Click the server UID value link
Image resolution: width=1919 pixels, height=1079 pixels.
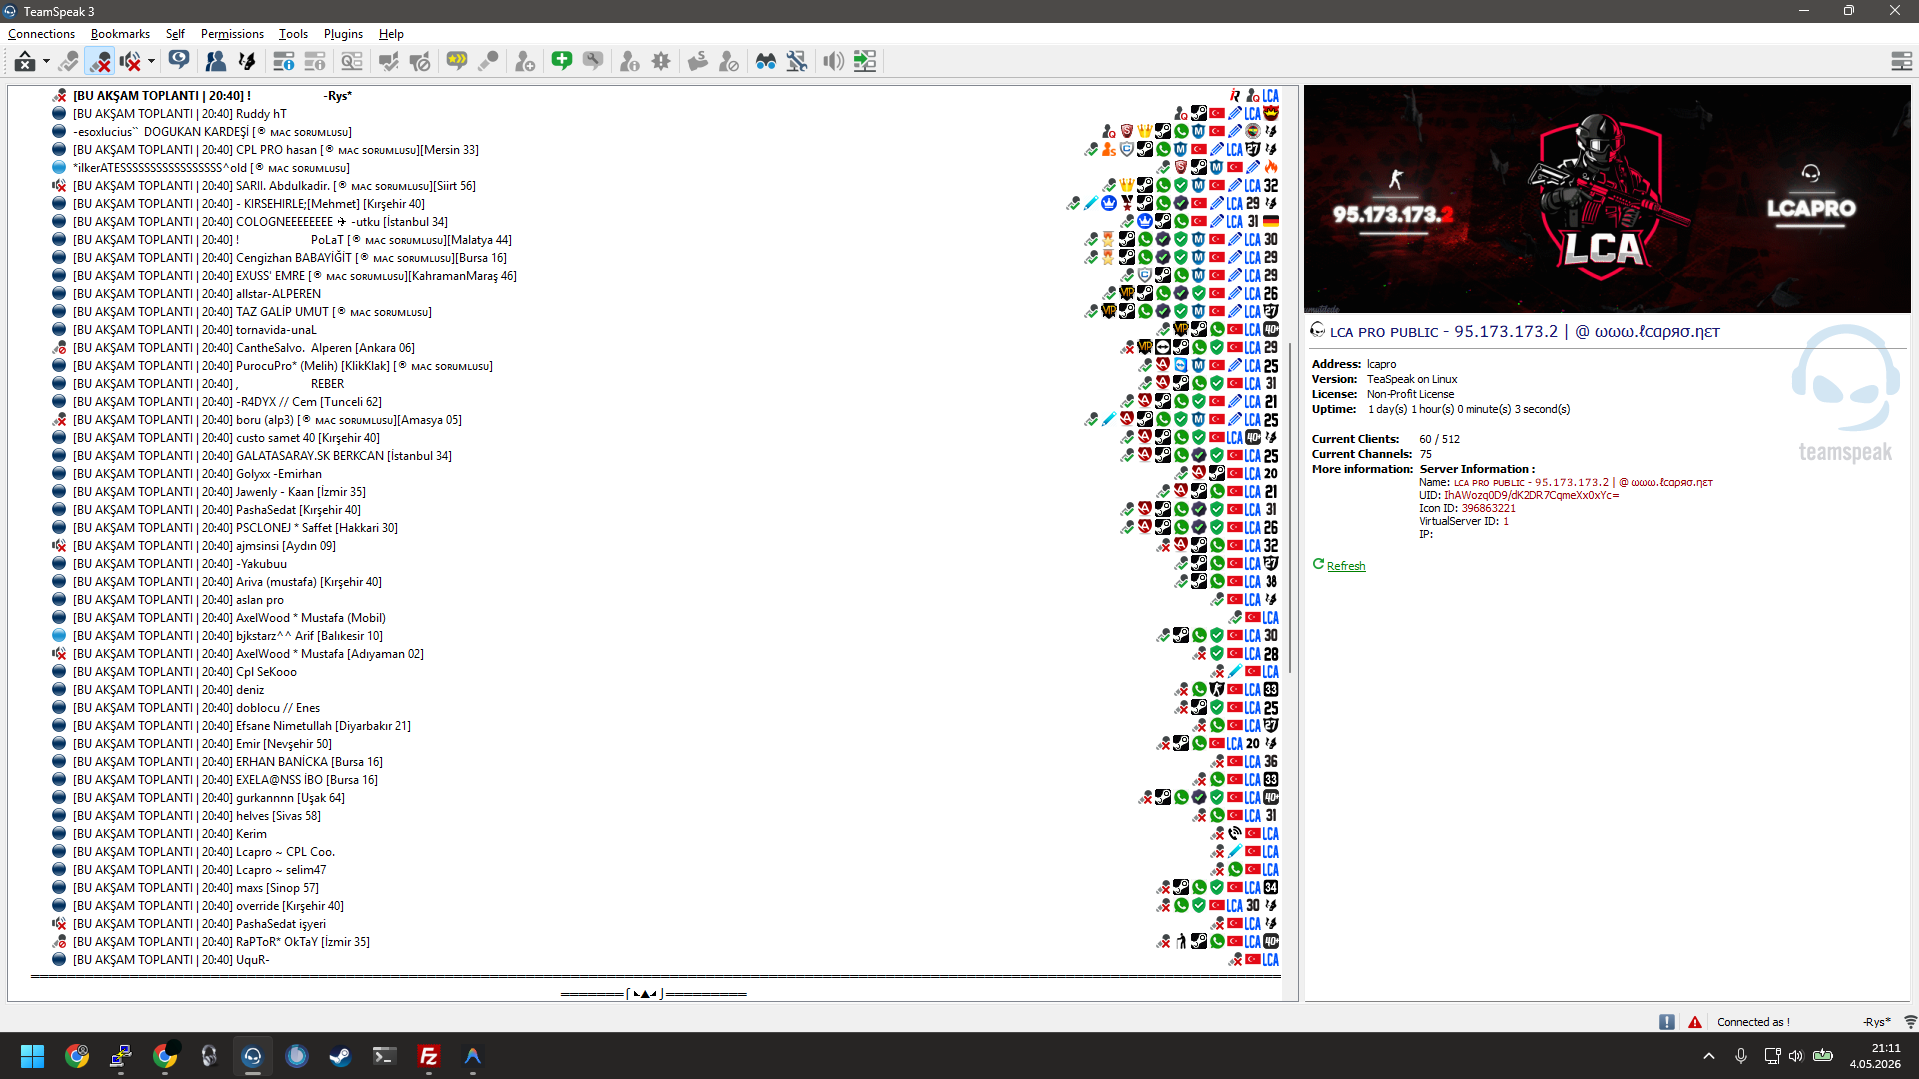[1531, 495]
